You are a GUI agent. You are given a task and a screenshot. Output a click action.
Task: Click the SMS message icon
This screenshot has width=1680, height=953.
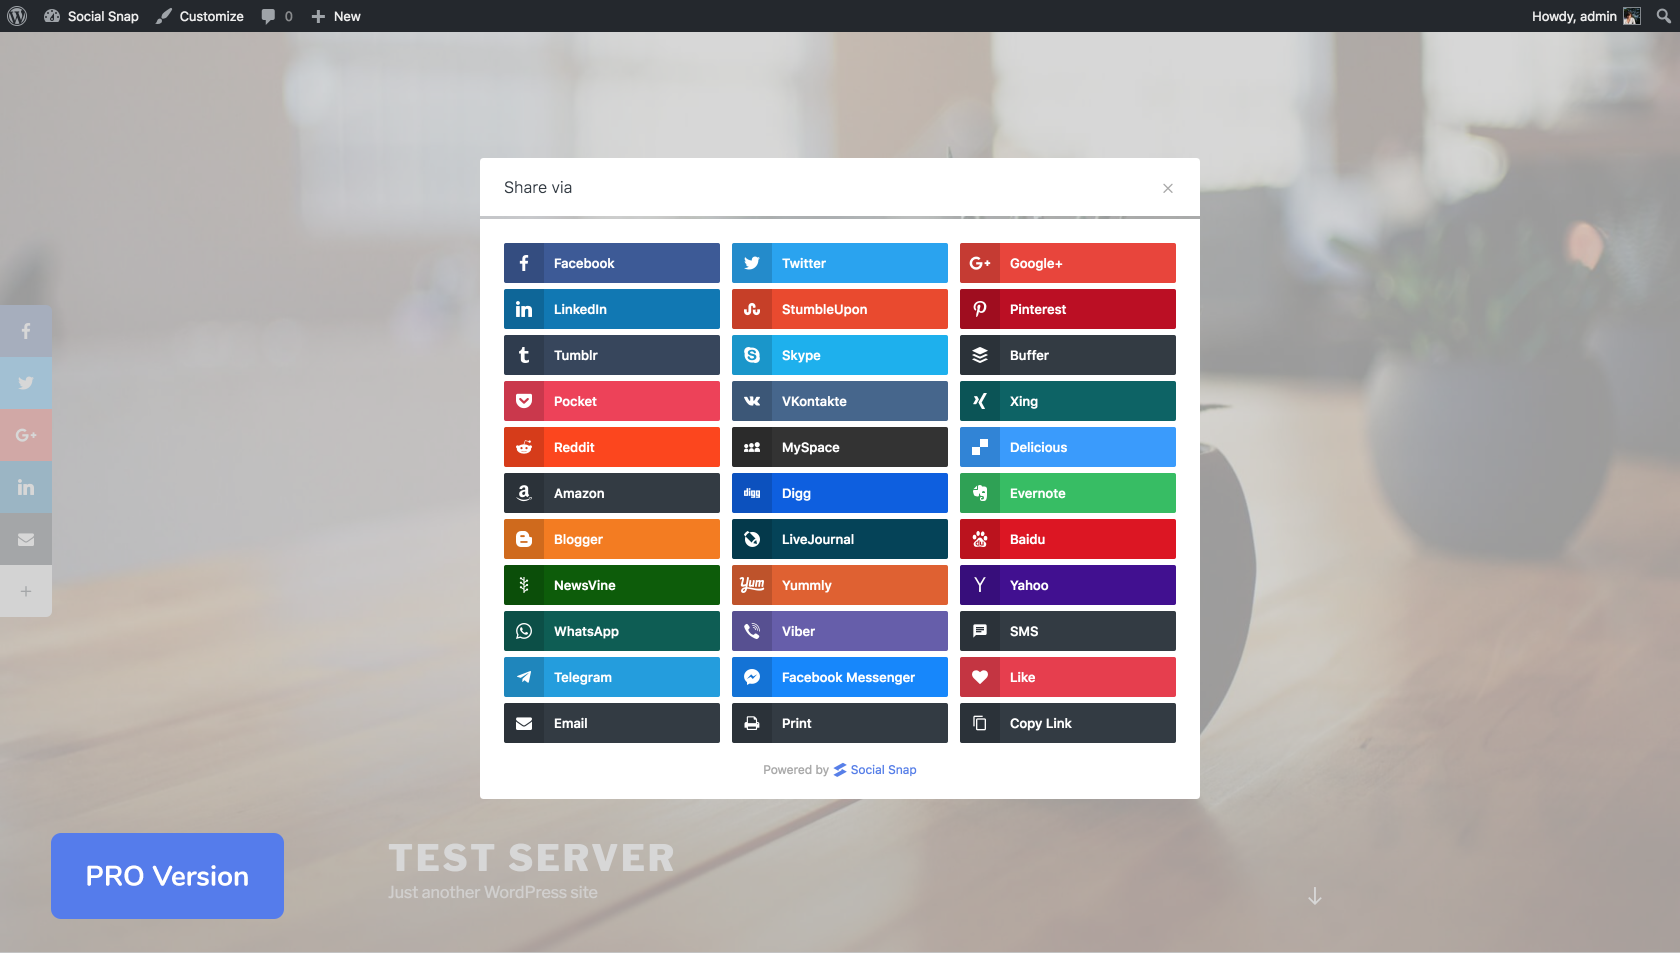point(980,631)
